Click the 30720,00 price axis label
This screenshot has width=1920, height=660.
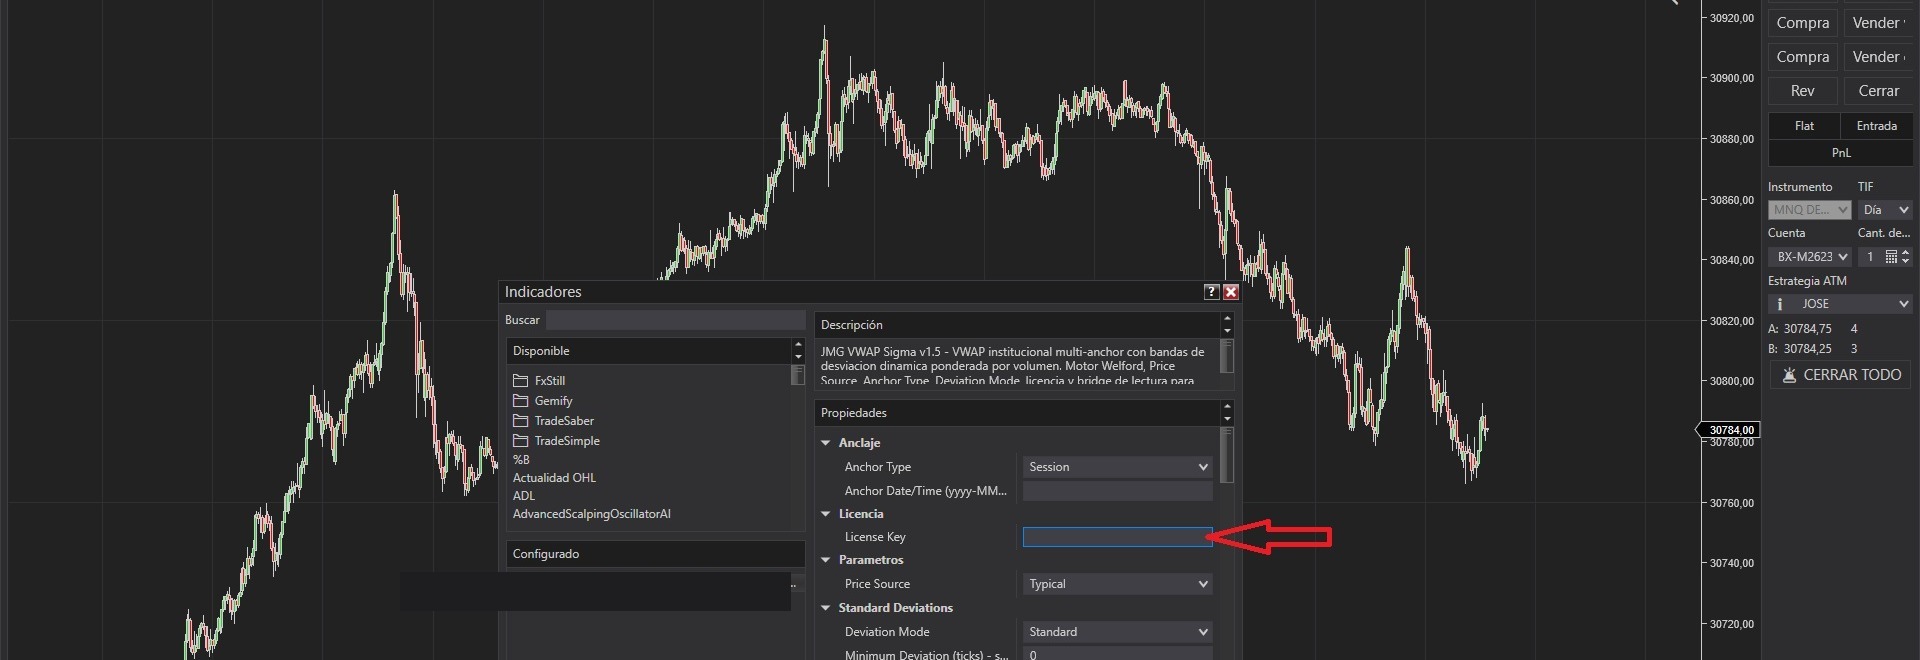[1731, 624]
